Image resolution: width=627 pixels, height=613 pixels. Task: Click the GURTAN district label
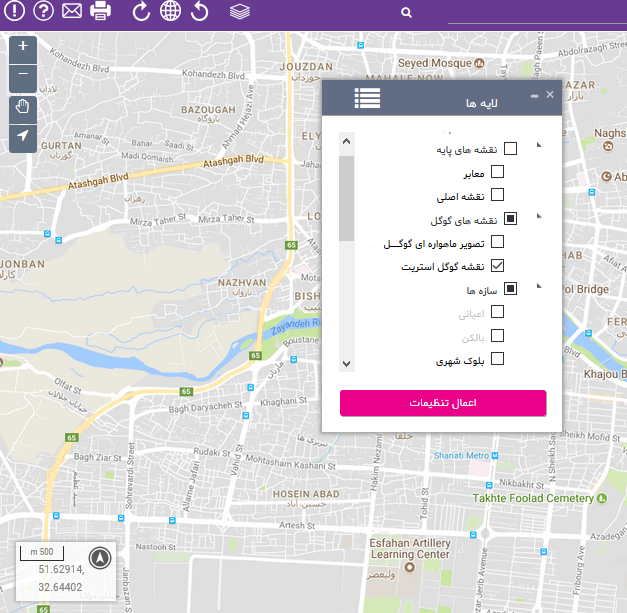pos(61,146)
